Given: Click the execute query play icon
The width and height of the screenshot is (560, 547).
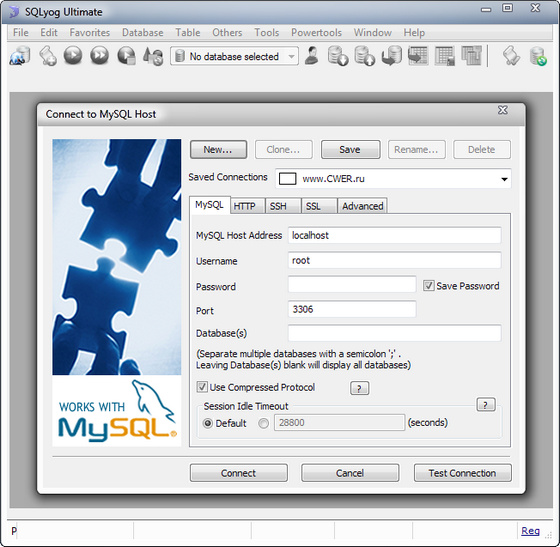Looking at the screenshot, I should tap(73, 56).
